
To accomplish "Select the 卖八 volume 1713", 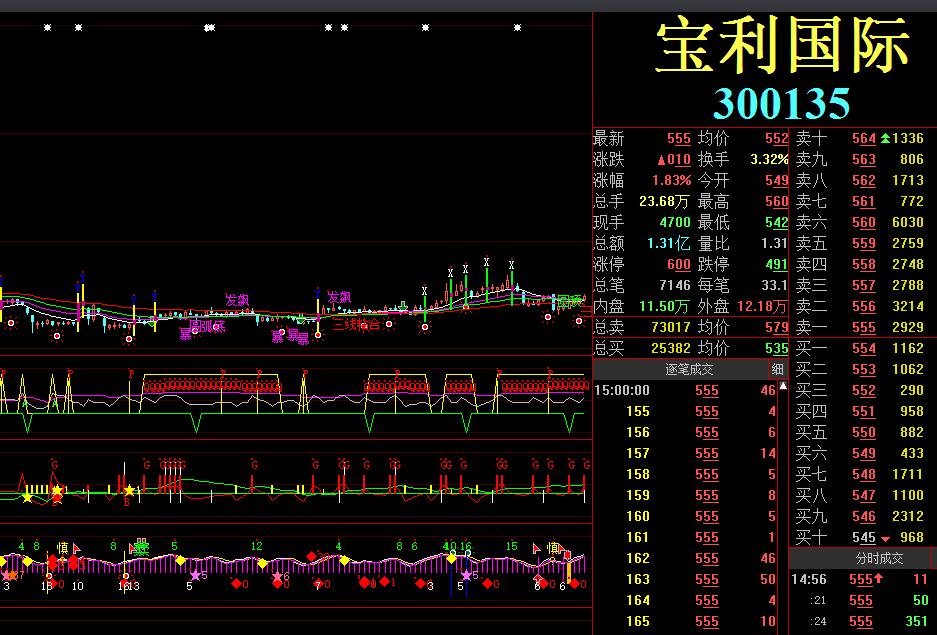I will coord(908,180).
